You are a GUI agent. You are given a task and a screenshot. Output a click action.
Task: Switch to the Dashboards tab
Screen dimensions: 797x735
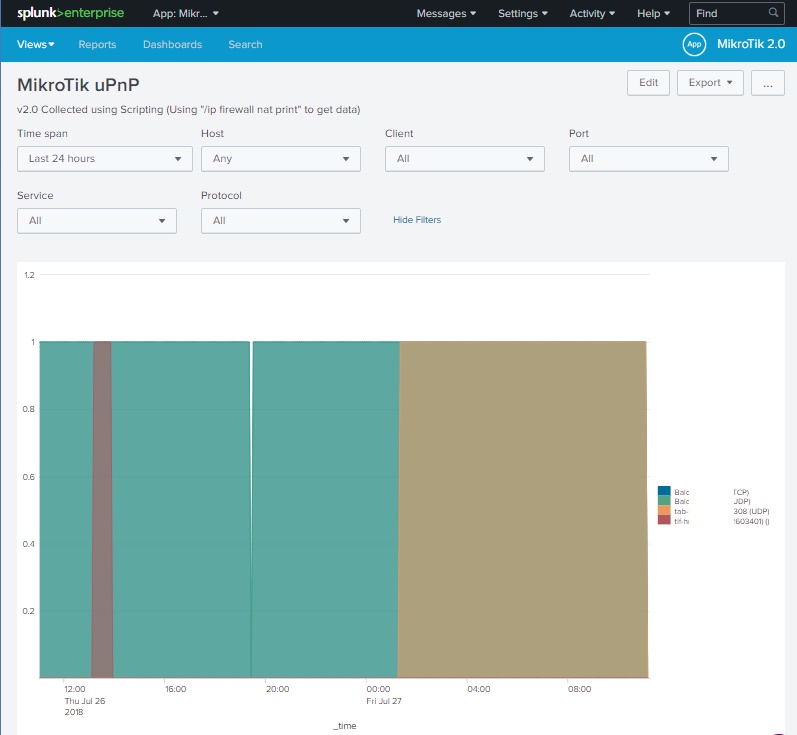[x=172, y=45]
